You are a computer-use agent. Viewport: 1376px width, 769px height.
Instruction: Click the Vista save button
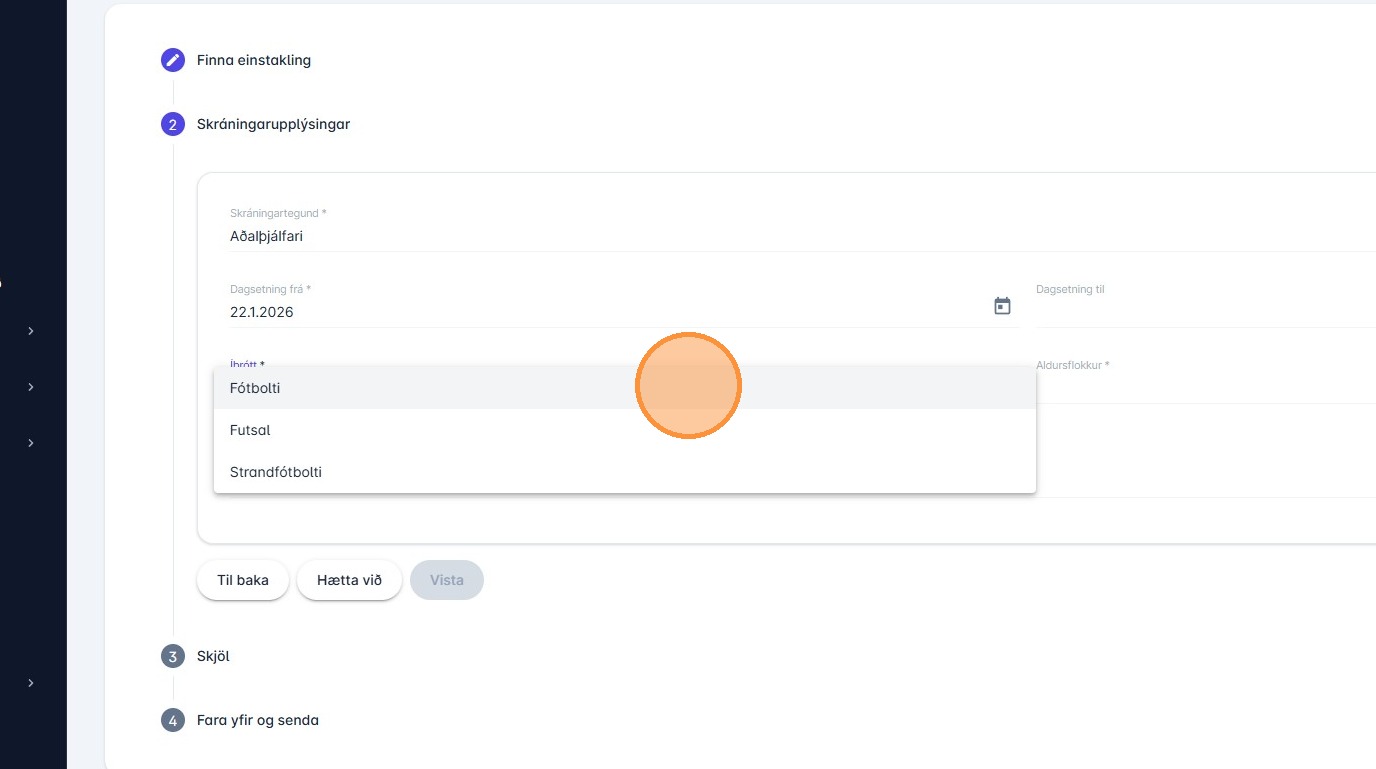pyautogui.click(x=447, y=580)
